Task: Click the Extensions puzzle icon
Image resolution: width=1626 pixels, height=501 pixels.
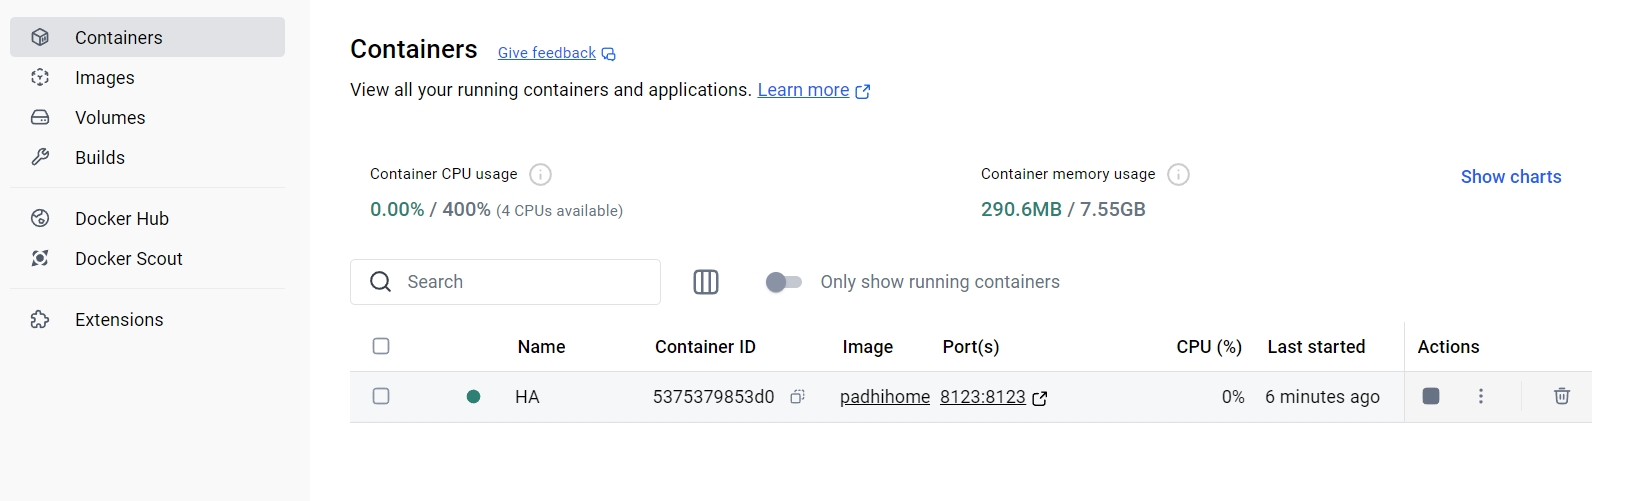Action: [40, 319]
